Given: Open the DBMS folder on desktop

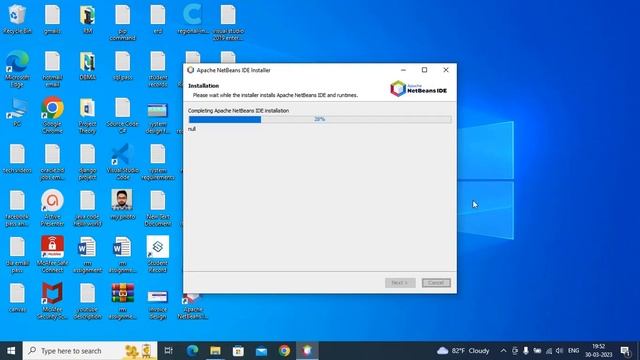Looking at the screenshot, I should pos(87,65).
